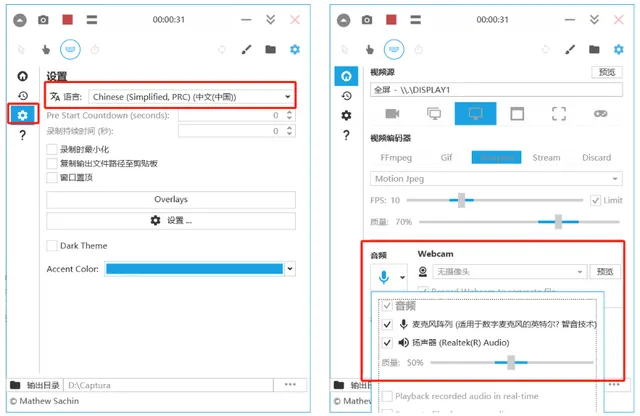Image resolution: width=640 pixels, height=416 pixels.
Task: Pause recording in the left window
Action: [92, 20]
